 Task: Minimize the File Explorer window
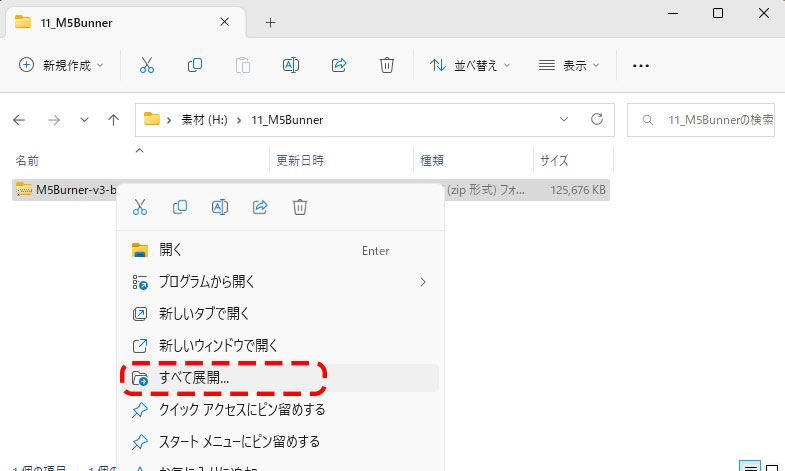[x=673, y=14]
